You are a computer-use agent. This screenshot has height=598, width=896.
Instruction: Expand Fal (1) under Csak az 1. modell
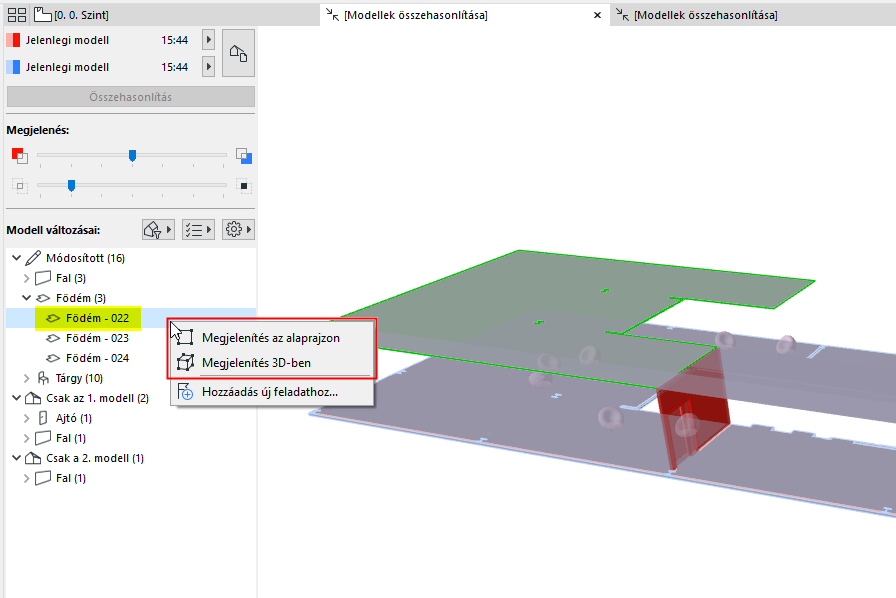(x=26, y=438)
